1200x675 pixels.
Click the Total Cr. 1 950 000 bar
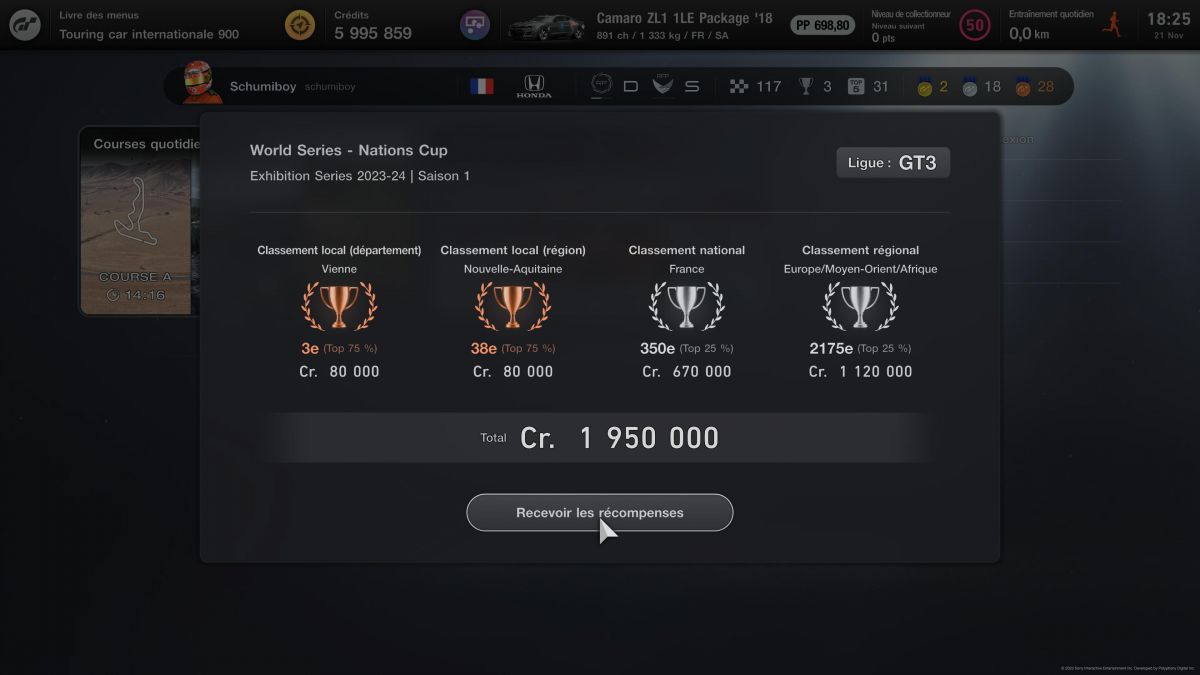point(600,438)
